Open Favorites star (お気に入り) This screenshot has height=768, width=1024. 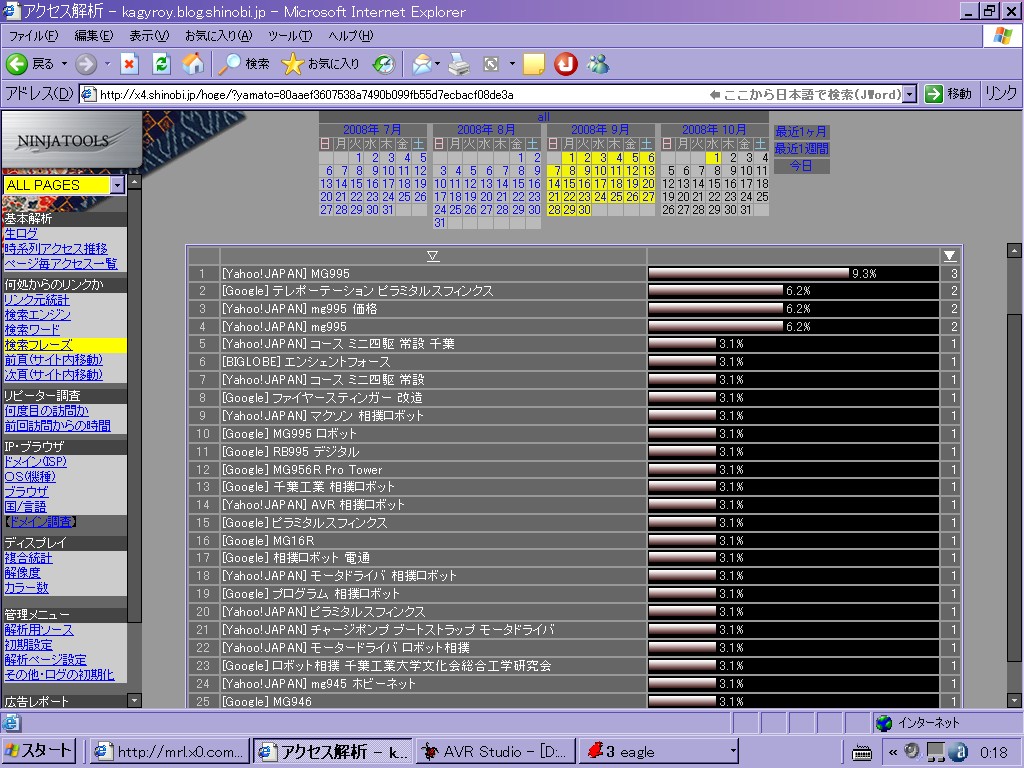(x=320, y=63)
